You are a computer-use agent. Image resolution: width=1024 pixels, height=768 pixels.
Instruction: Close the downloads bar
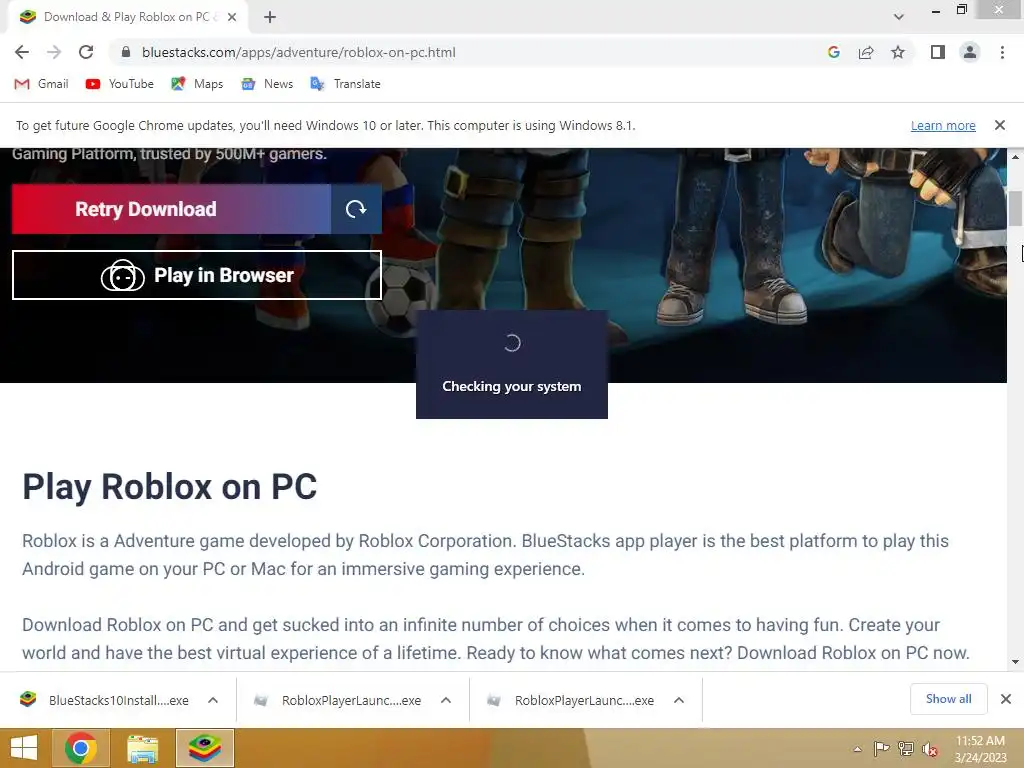pos(1006,699)
